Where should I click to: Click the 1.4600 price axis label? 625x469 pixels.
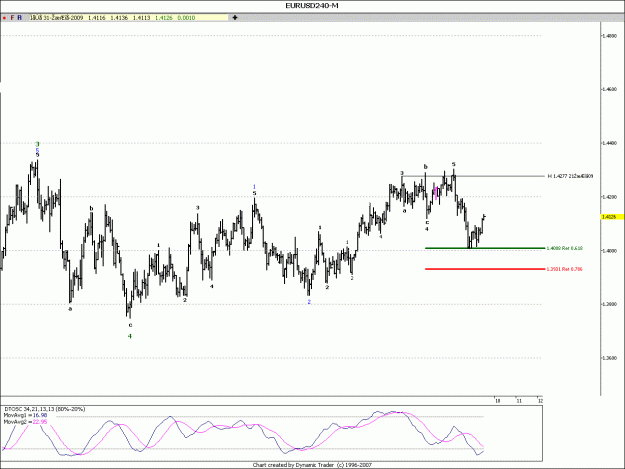610,89
